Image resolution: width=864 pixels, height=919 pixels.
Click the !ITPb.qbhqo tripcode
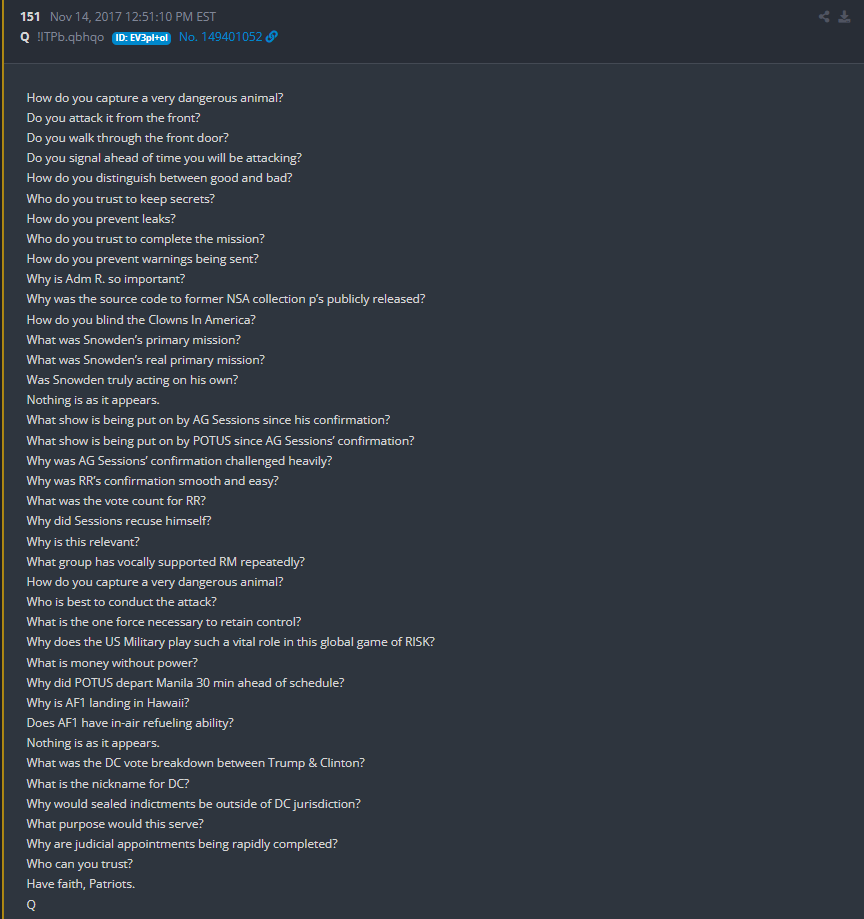click(70, 37)
